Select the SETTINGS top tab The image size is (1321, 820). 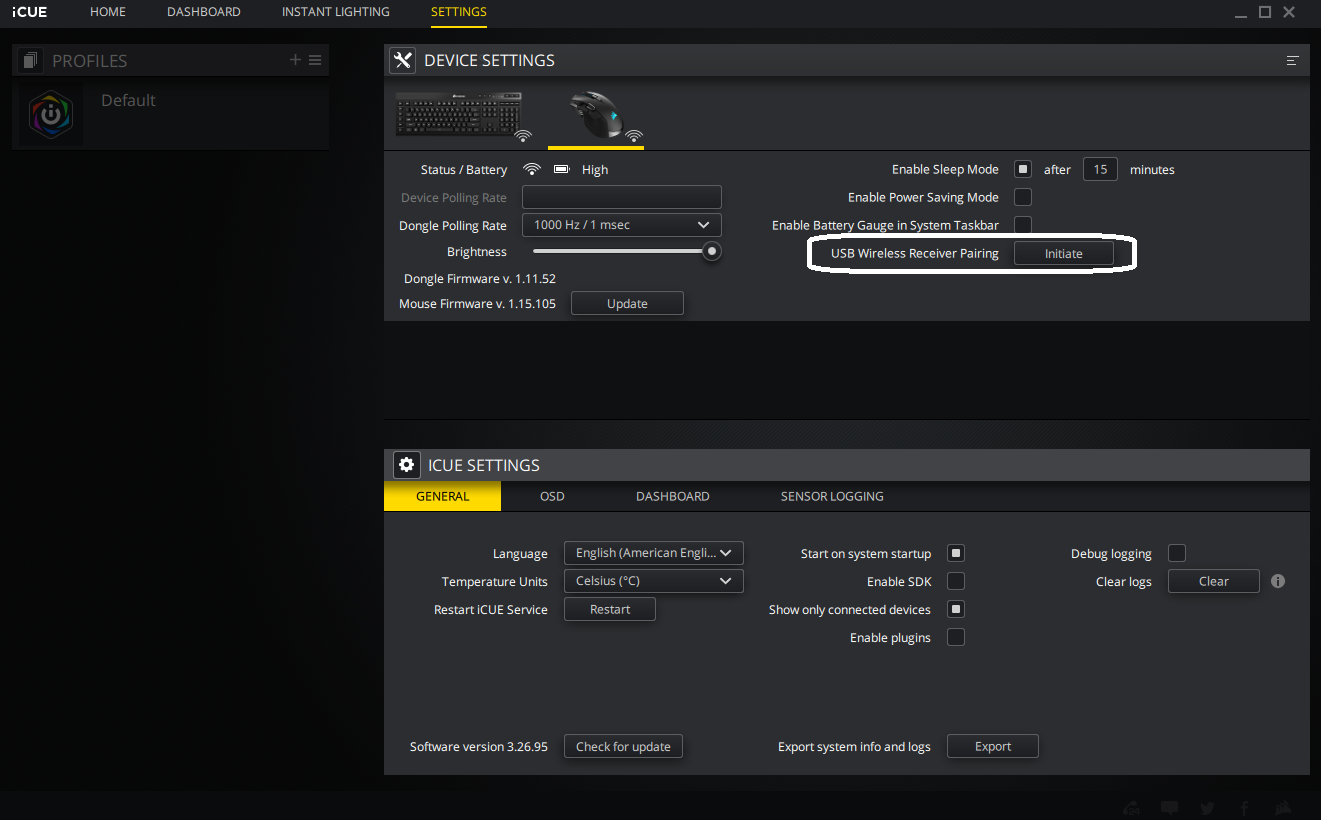coord(459,12)
